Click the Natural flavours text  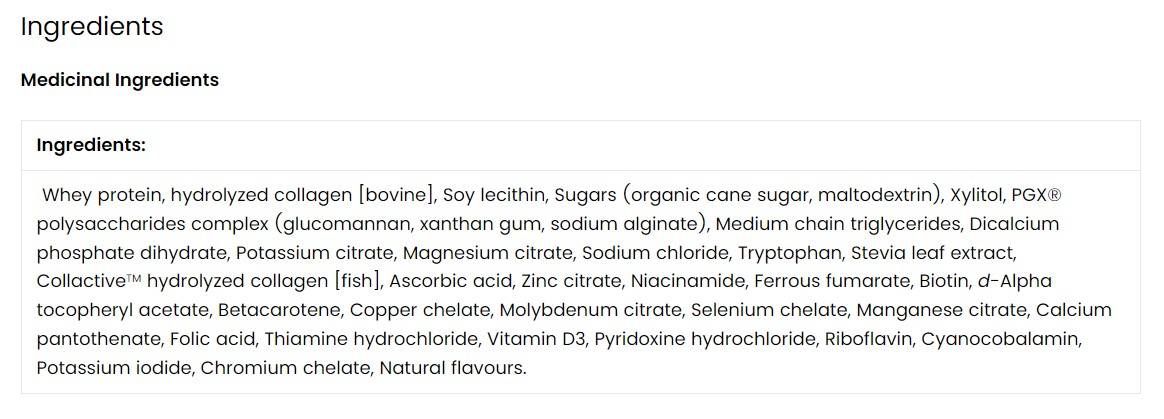click(x=452, y=369)
